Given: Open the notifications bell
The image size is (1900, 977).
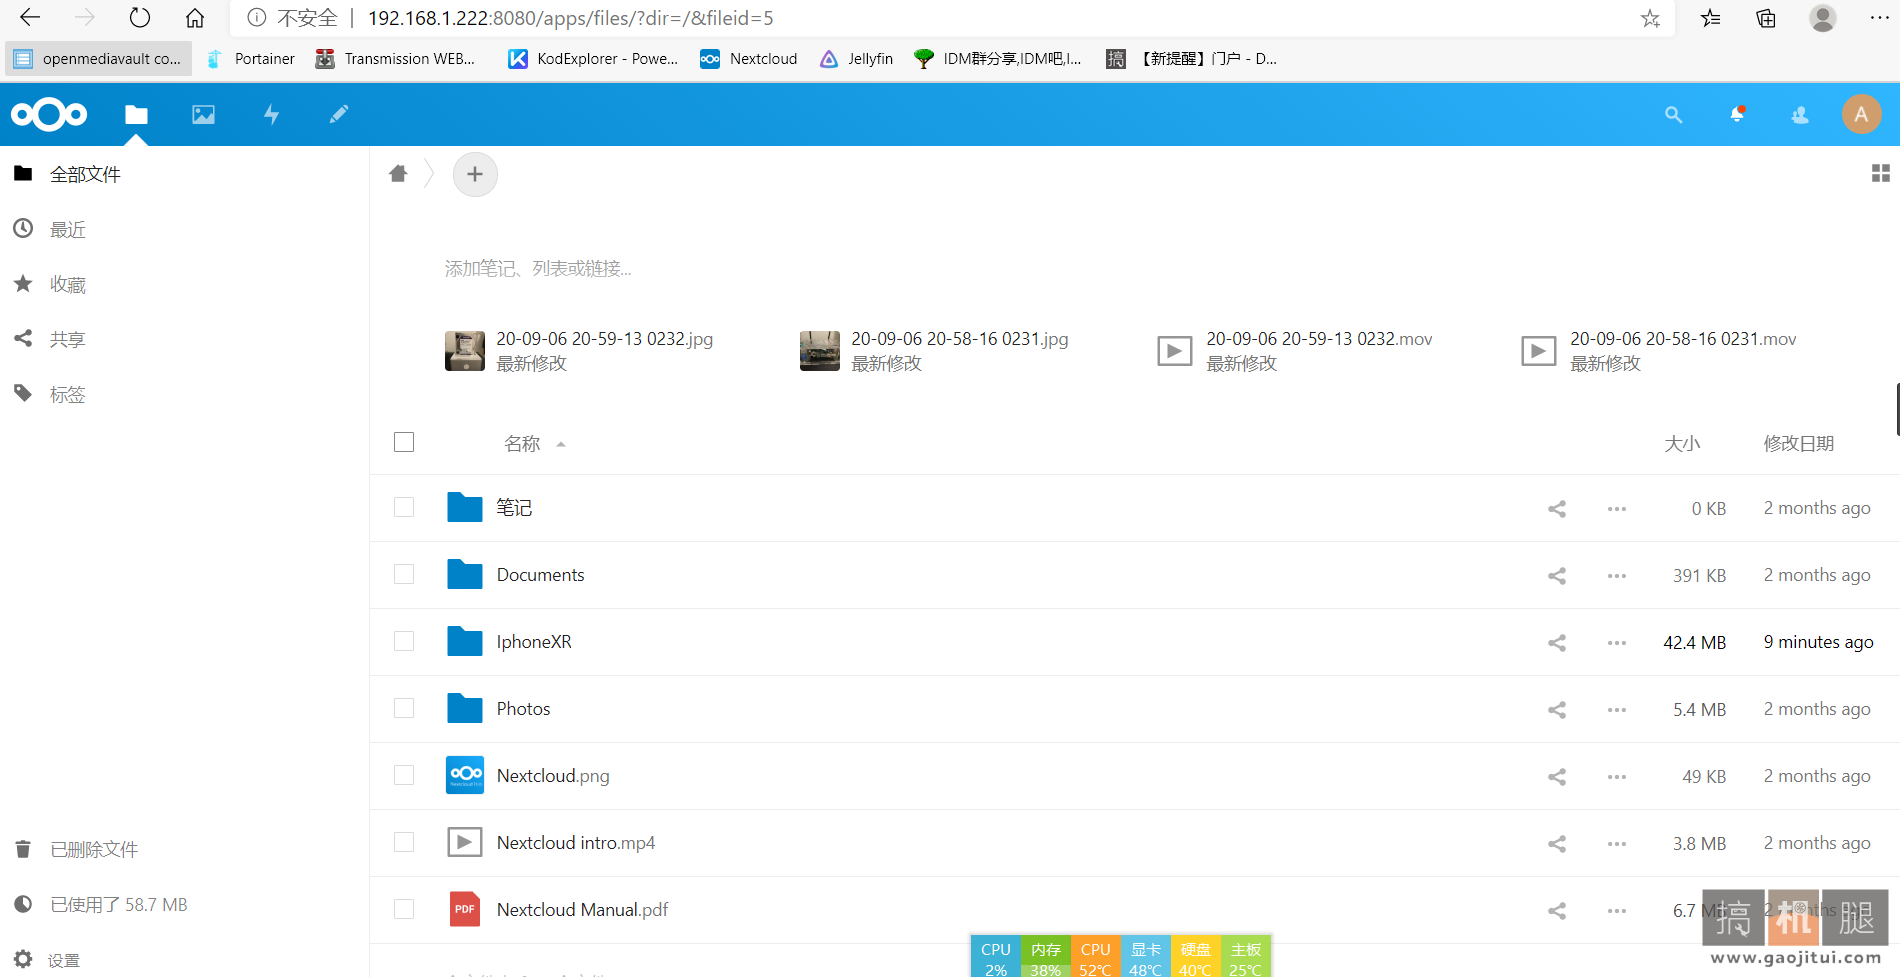Looking at the screenshot, I should tap(1737, 115).
